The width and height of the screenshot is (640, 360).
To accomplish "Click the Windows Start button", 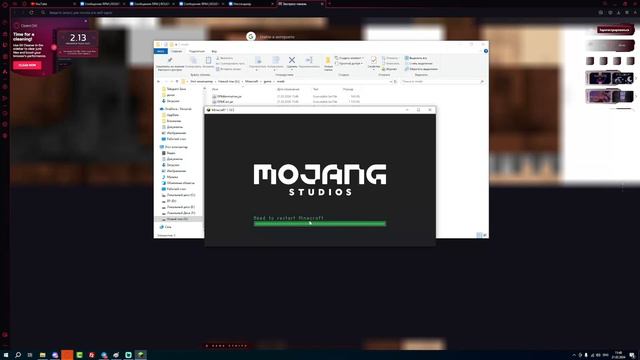I will (6, 355).
